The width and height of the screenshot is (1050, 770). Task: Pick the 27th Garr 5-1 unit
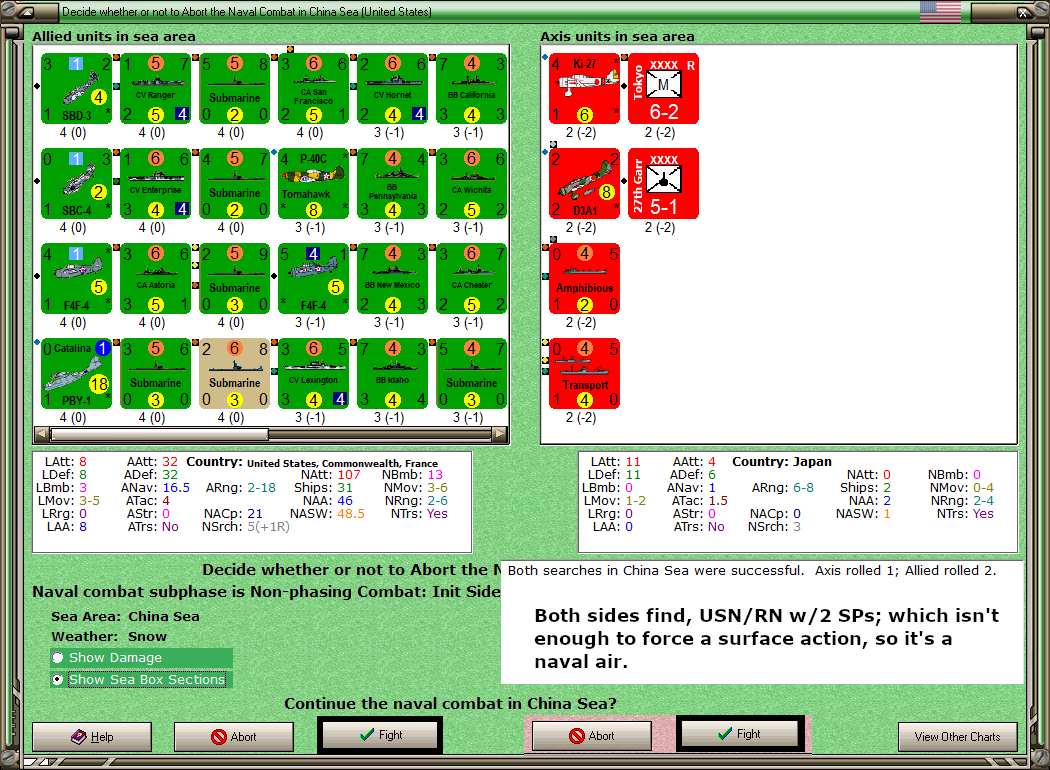click(664, 184)
